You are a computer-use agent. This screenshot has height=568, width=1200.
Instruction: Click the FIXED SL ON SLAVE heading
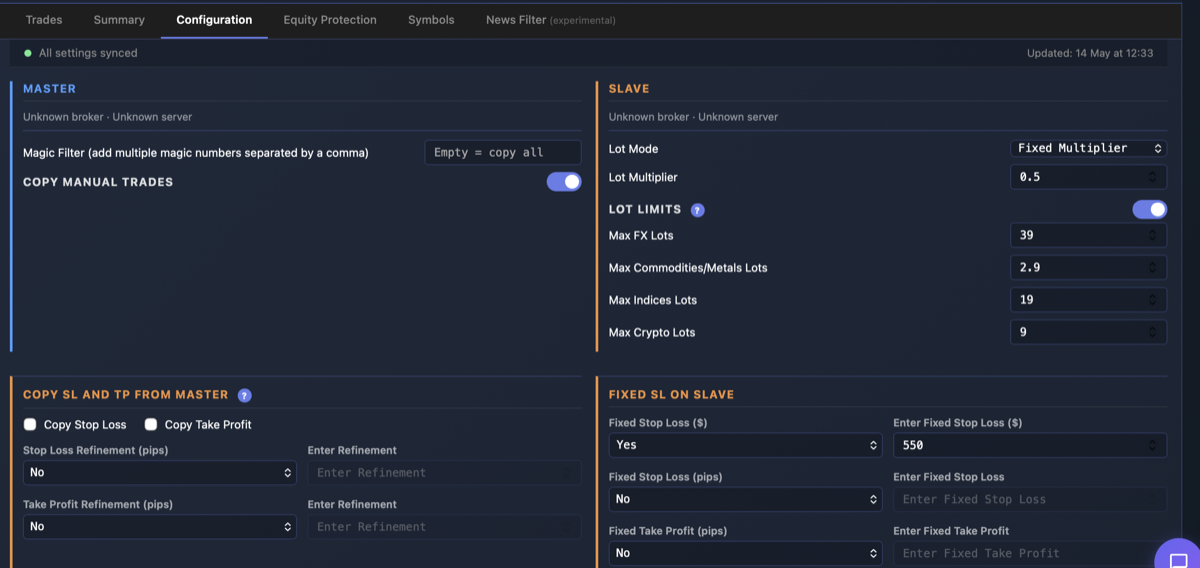point(671,395)
